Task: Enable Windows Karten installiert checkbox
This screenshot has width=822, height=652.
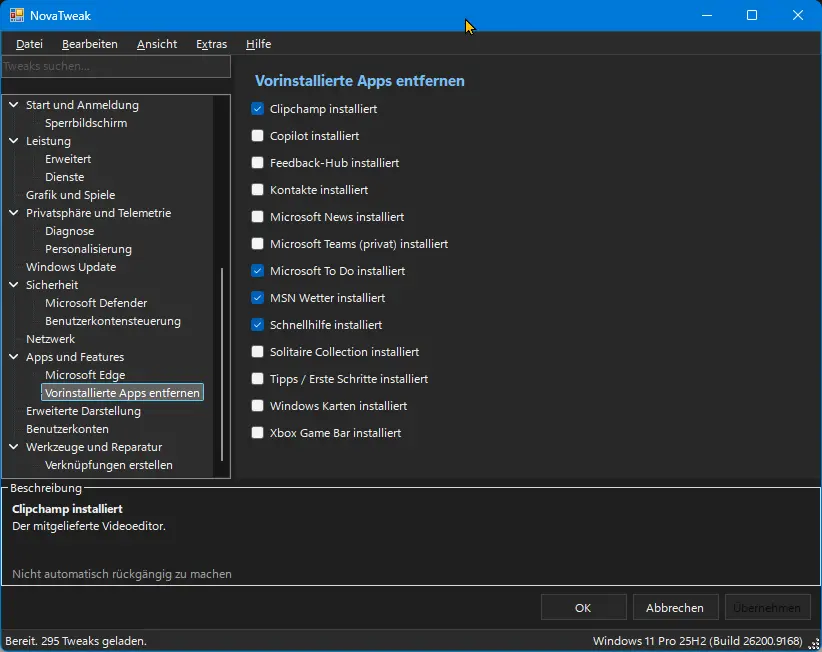Action: 257,406
